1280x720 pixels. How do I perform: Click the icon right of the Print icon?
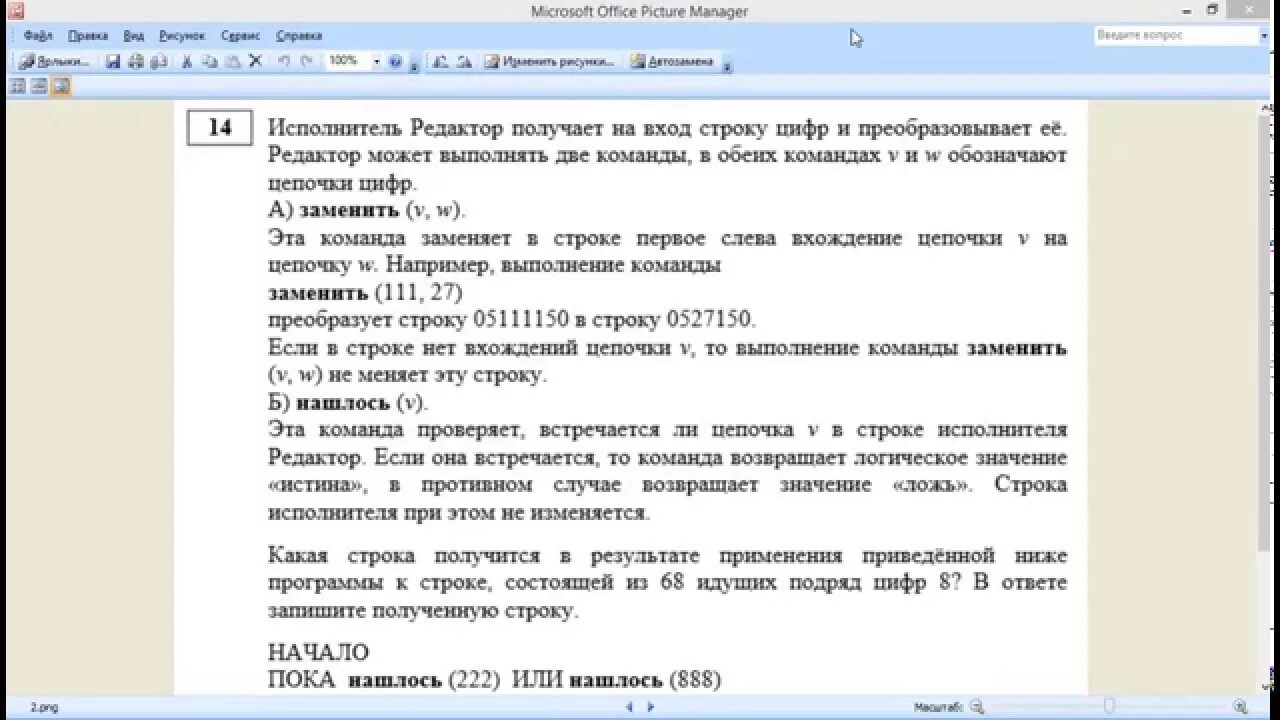coord(159,61)
